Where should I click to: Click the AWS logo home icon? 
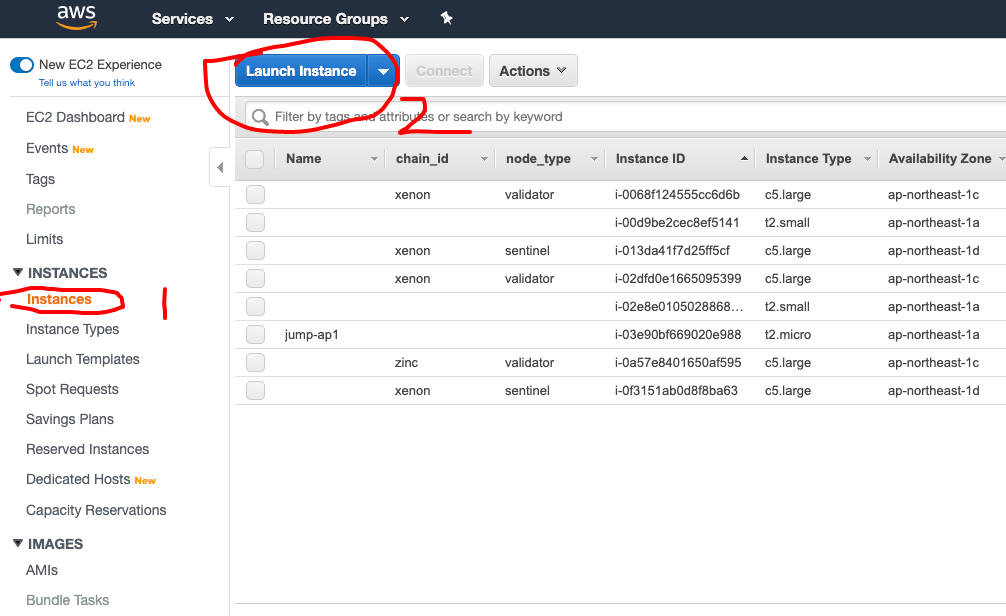coord(76,17)
